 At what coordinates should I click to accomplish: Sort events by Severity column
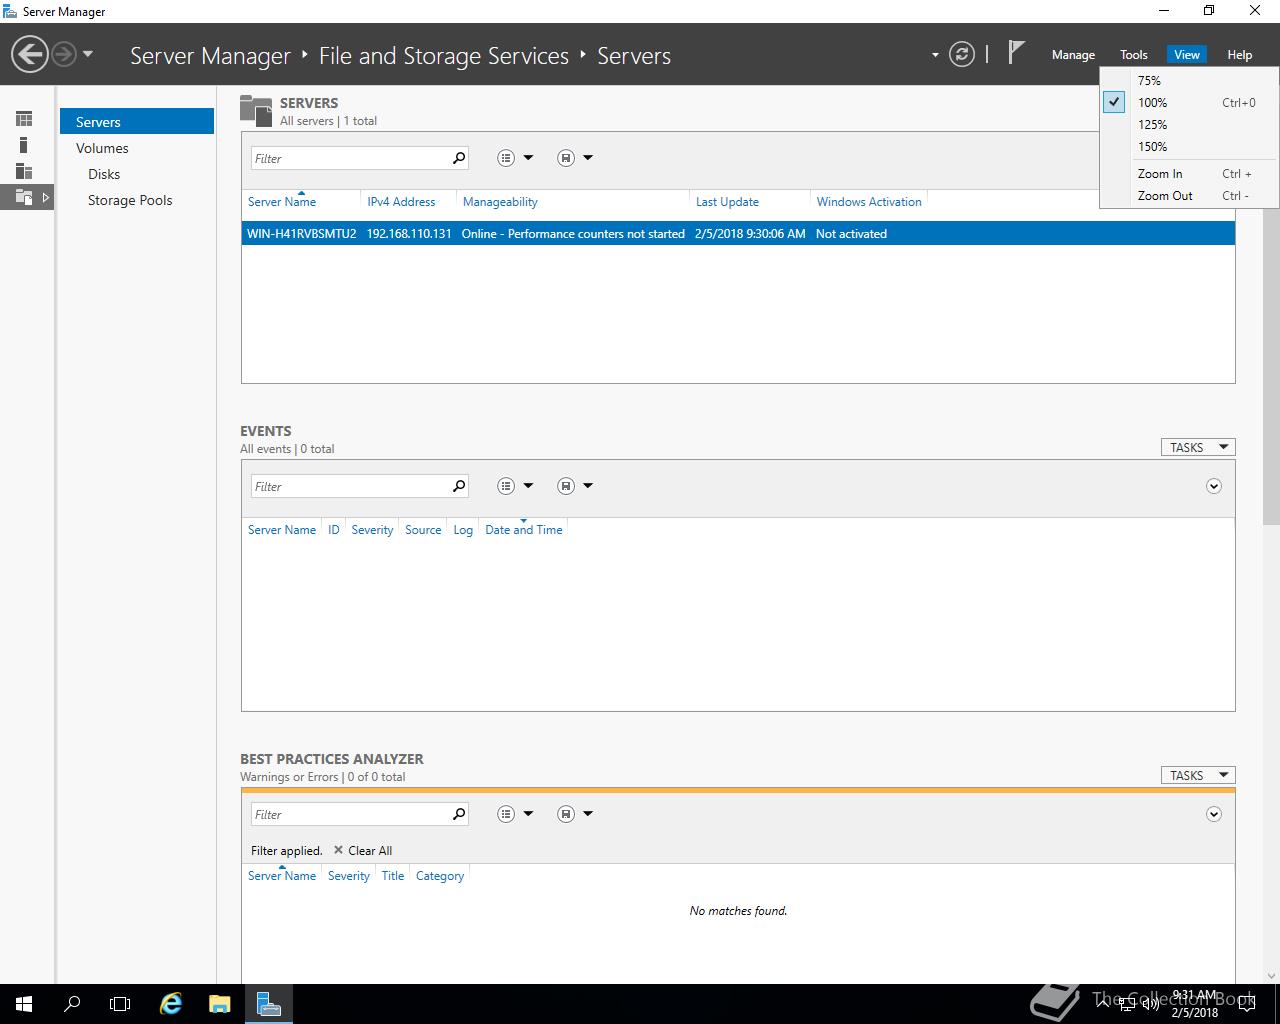point(372,529)
